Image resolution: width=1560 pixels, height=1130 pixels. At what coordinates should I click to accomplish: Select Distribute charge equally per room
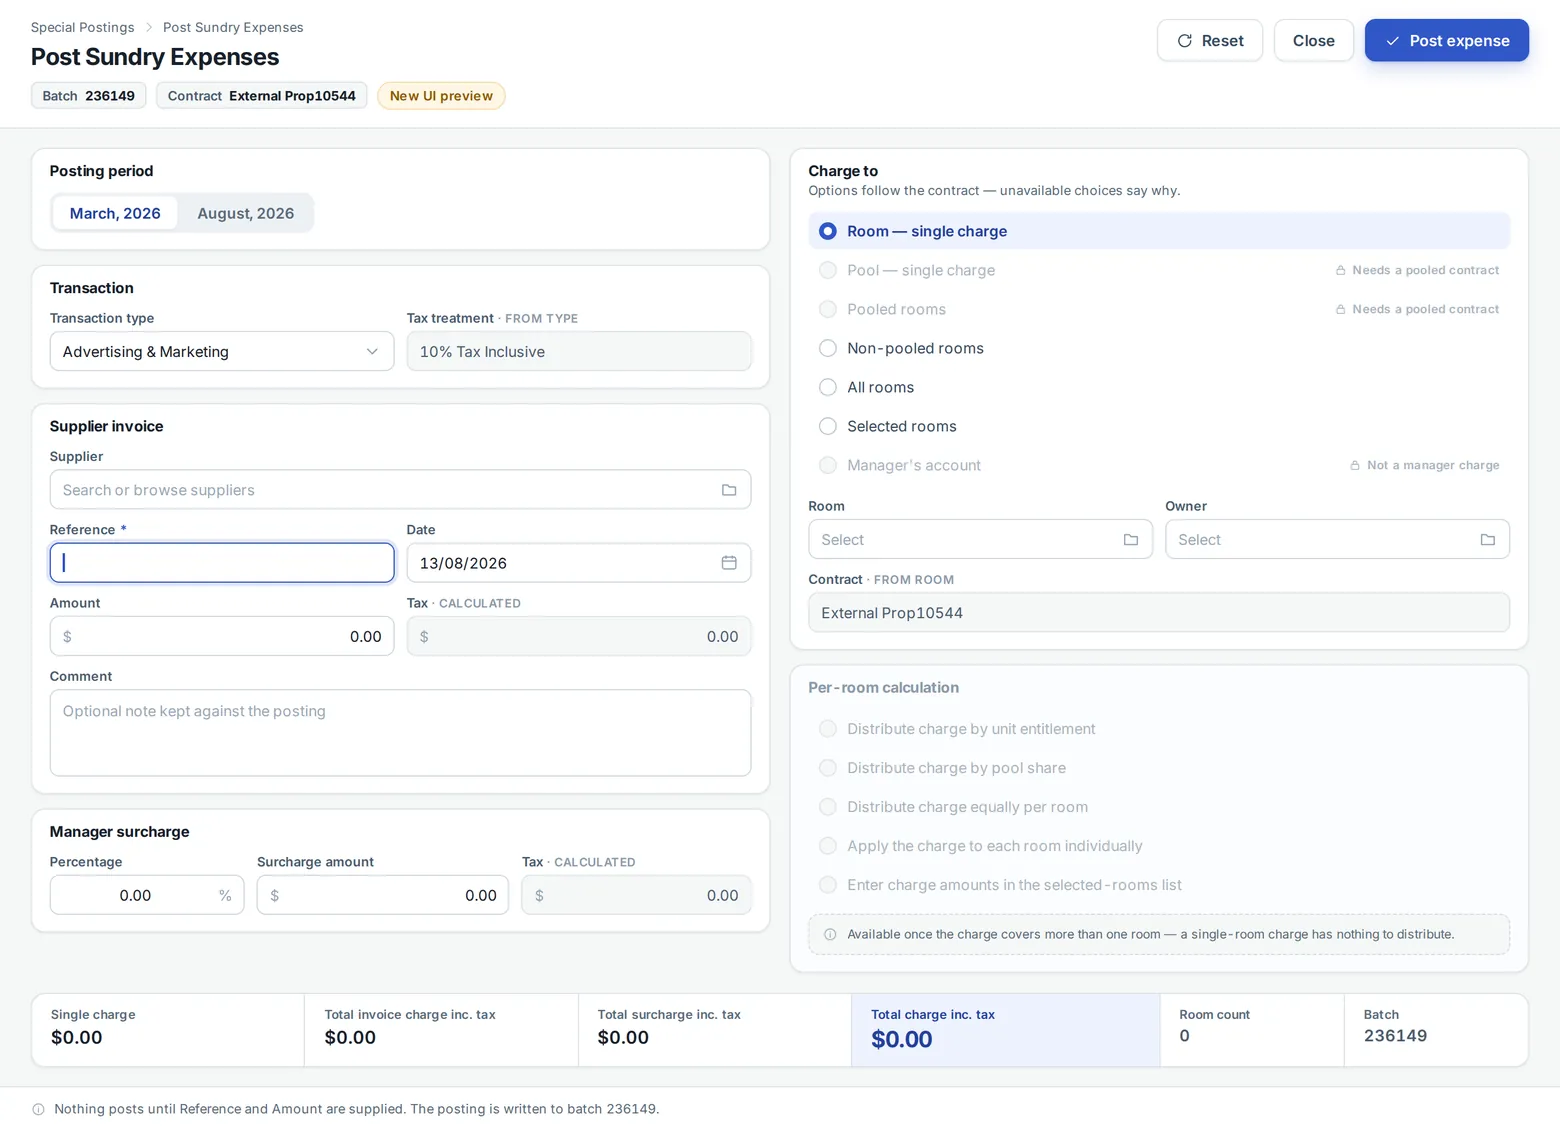coord(1159,807)
